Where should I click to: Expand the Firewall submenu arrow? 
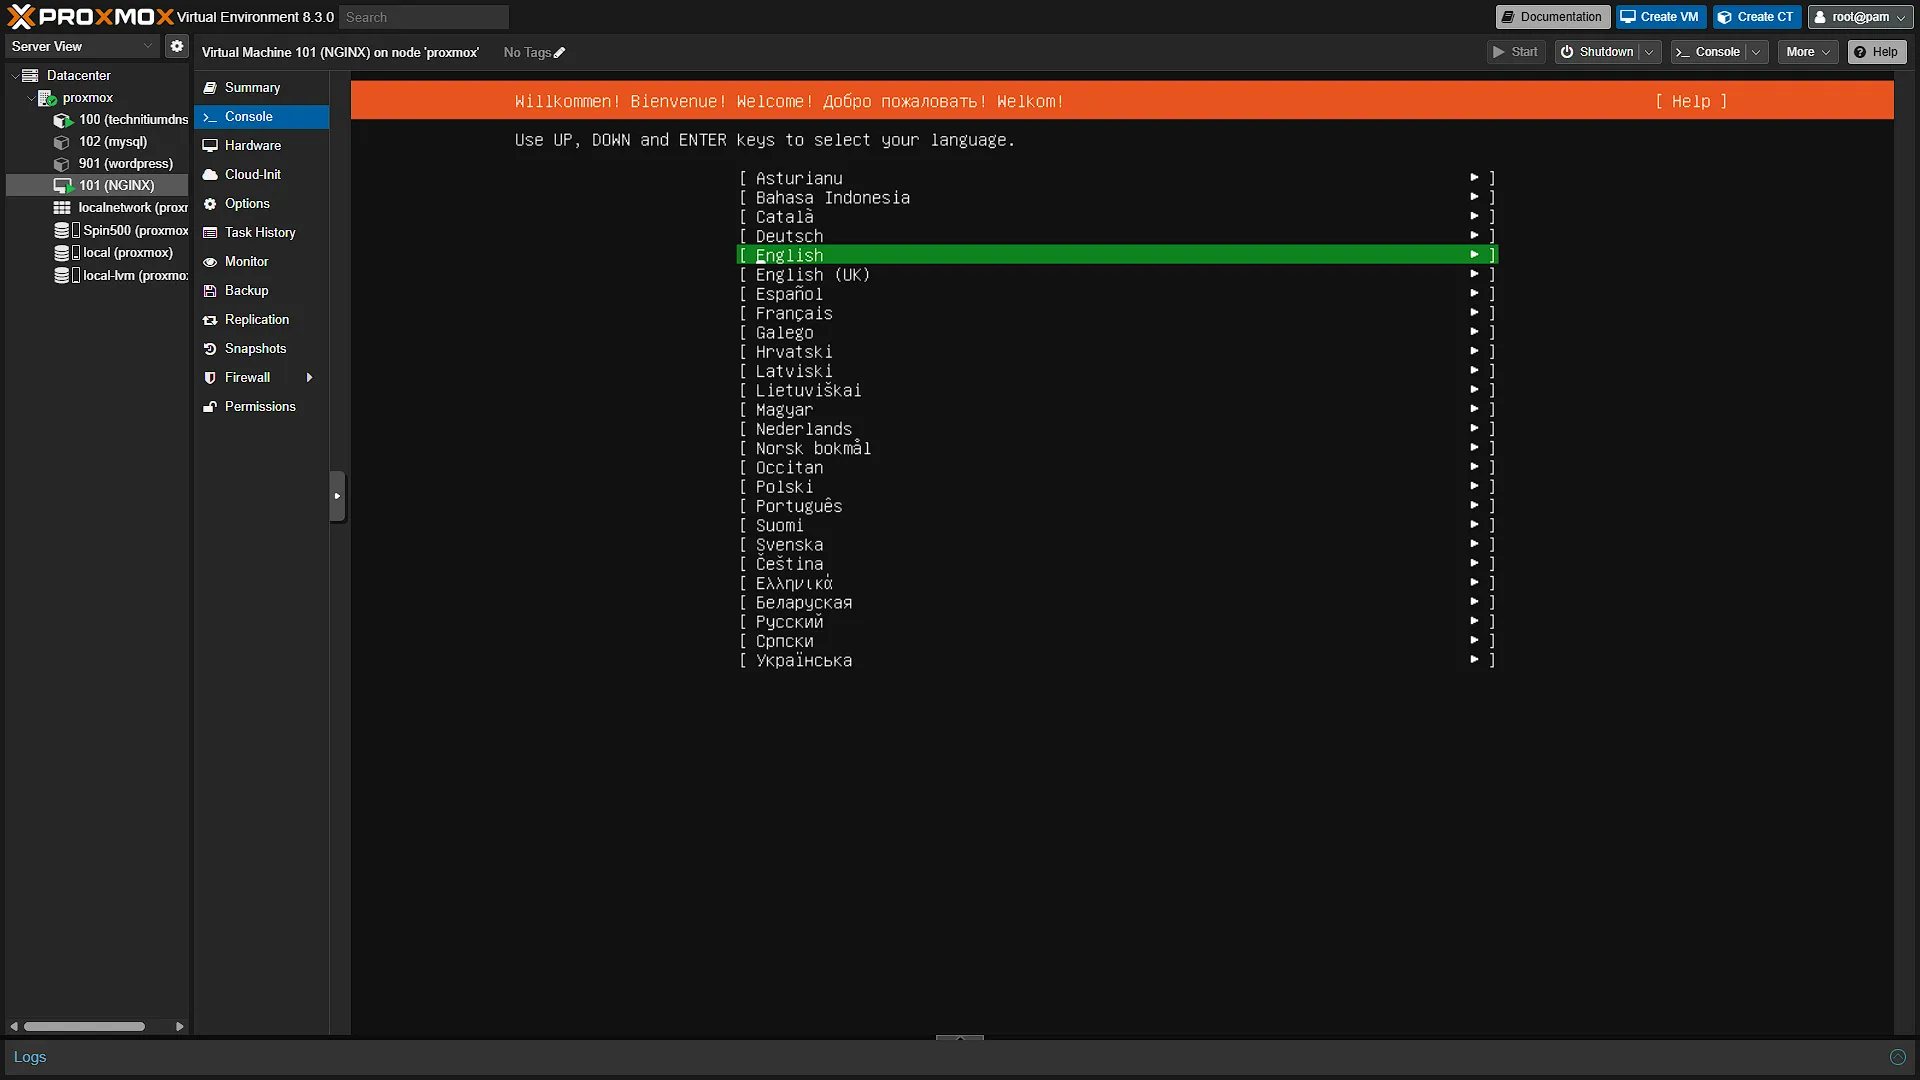click(309, 378)
